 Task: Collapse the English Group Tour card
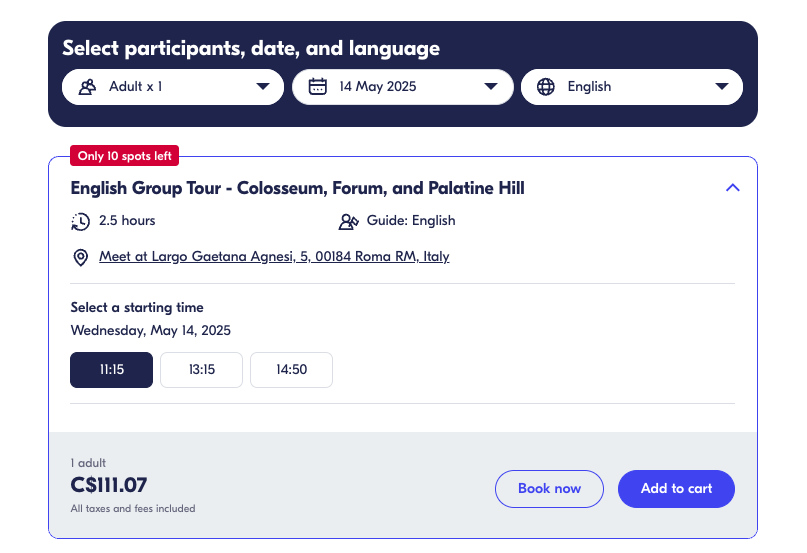pyautogui.click(x=733, y=188)
